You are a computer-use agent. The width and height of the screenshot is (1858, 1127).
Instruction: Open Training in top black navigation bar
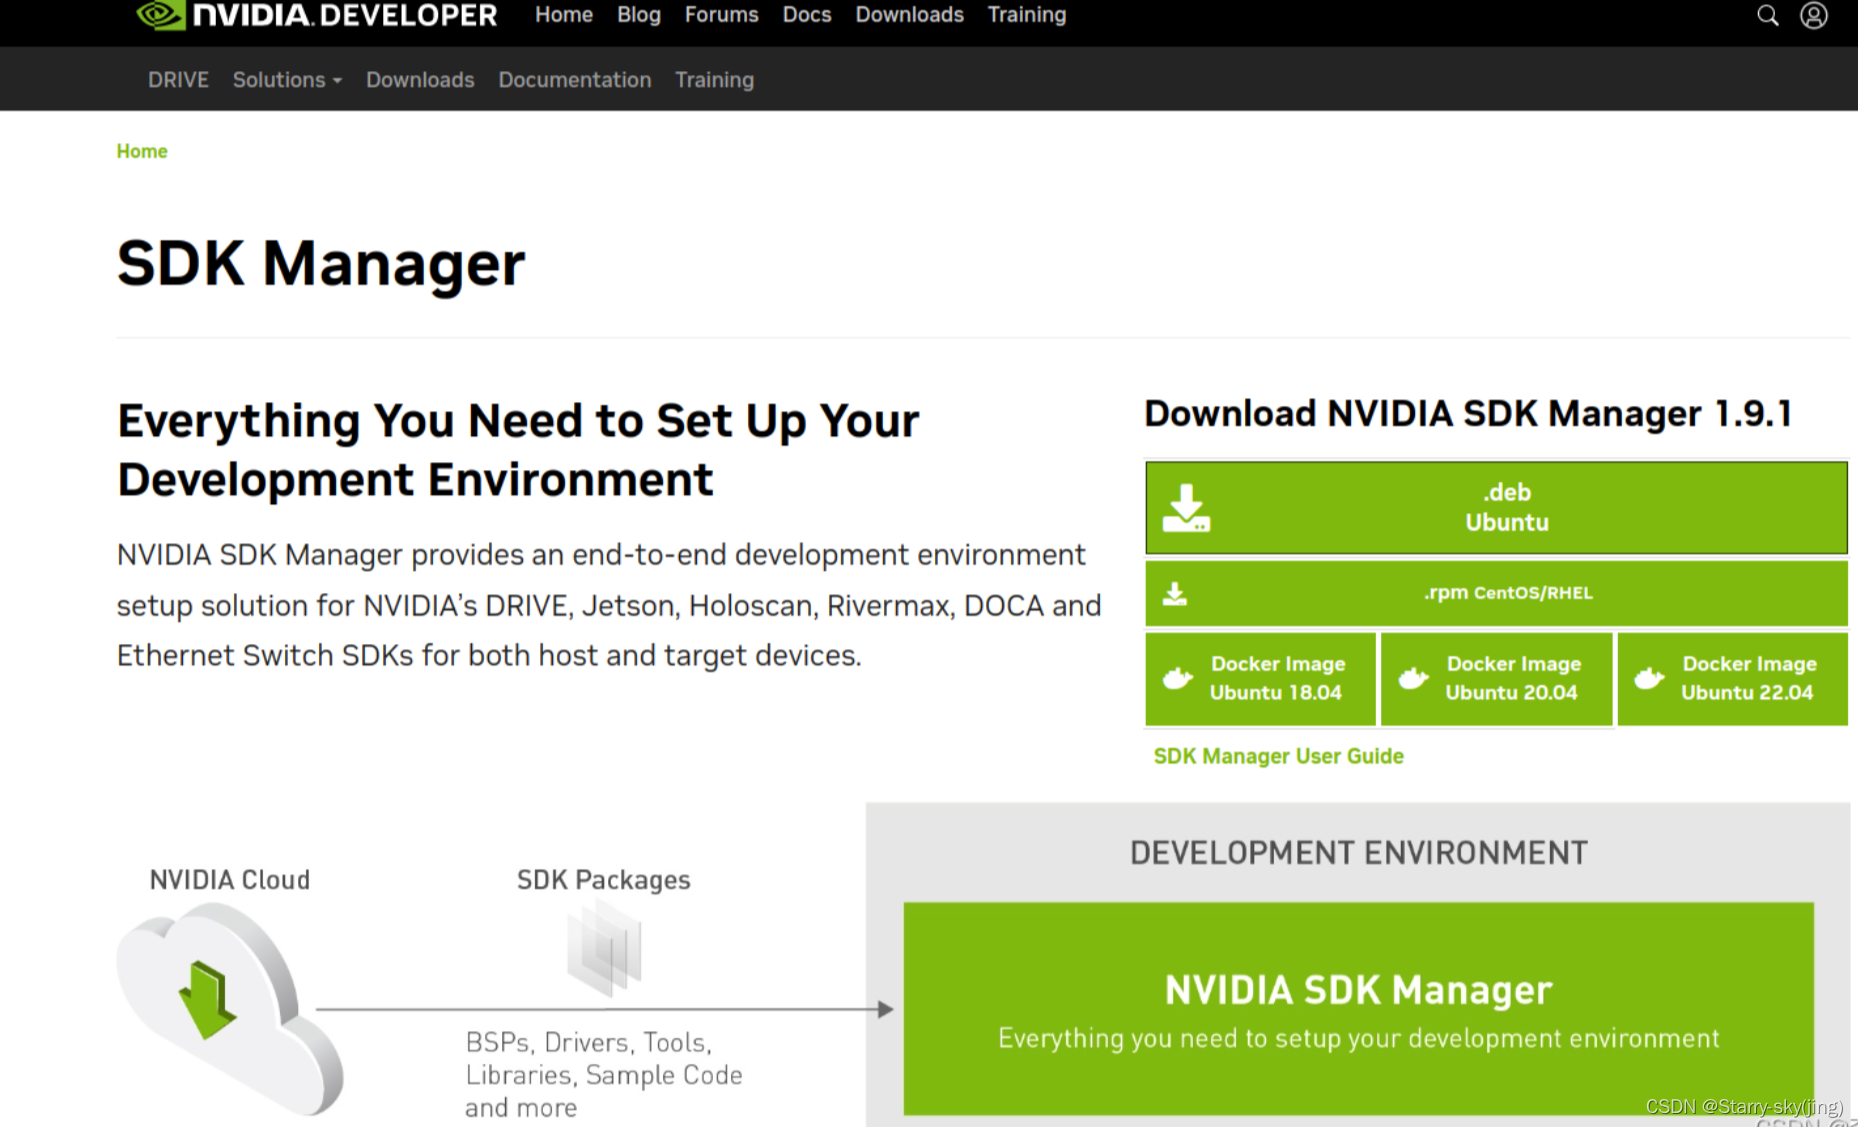1027,15
